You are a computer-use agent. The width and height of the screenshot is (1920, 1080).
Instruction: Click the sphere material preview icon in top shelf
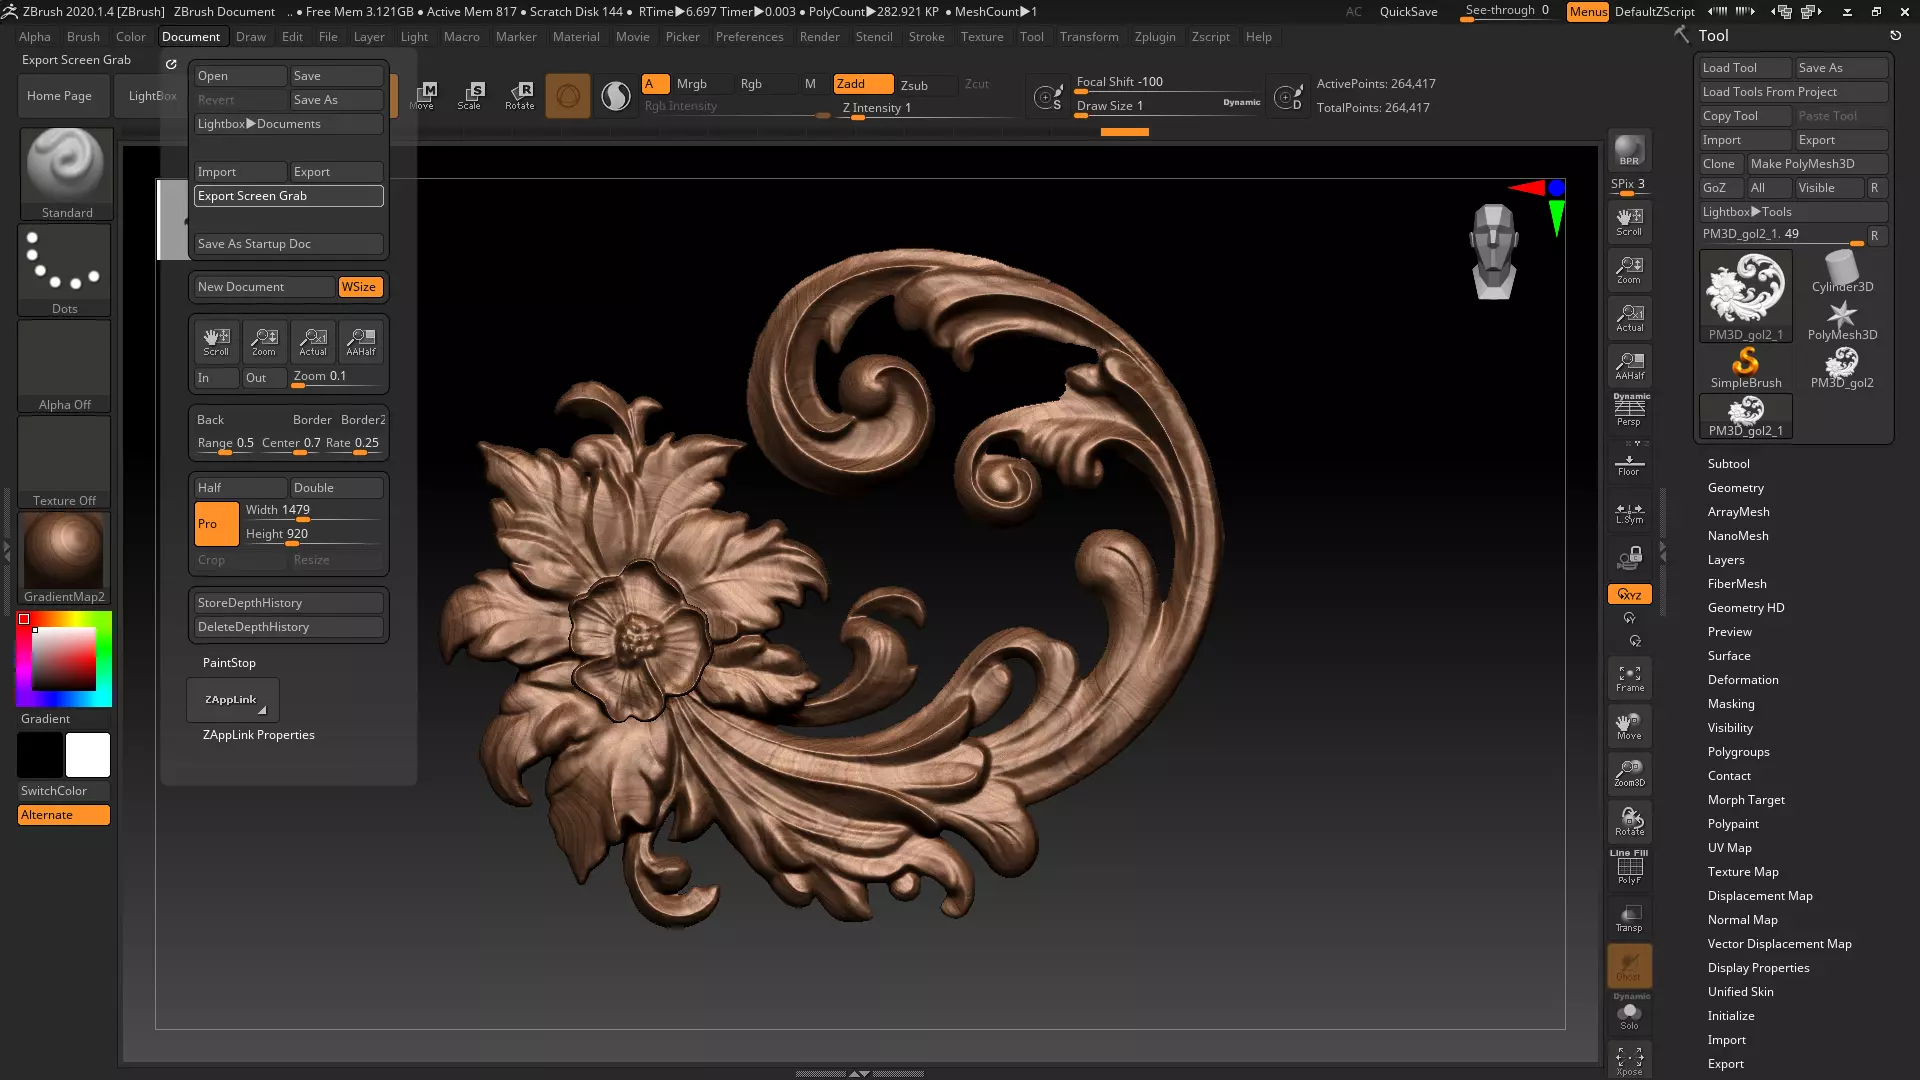pos(616,96)
